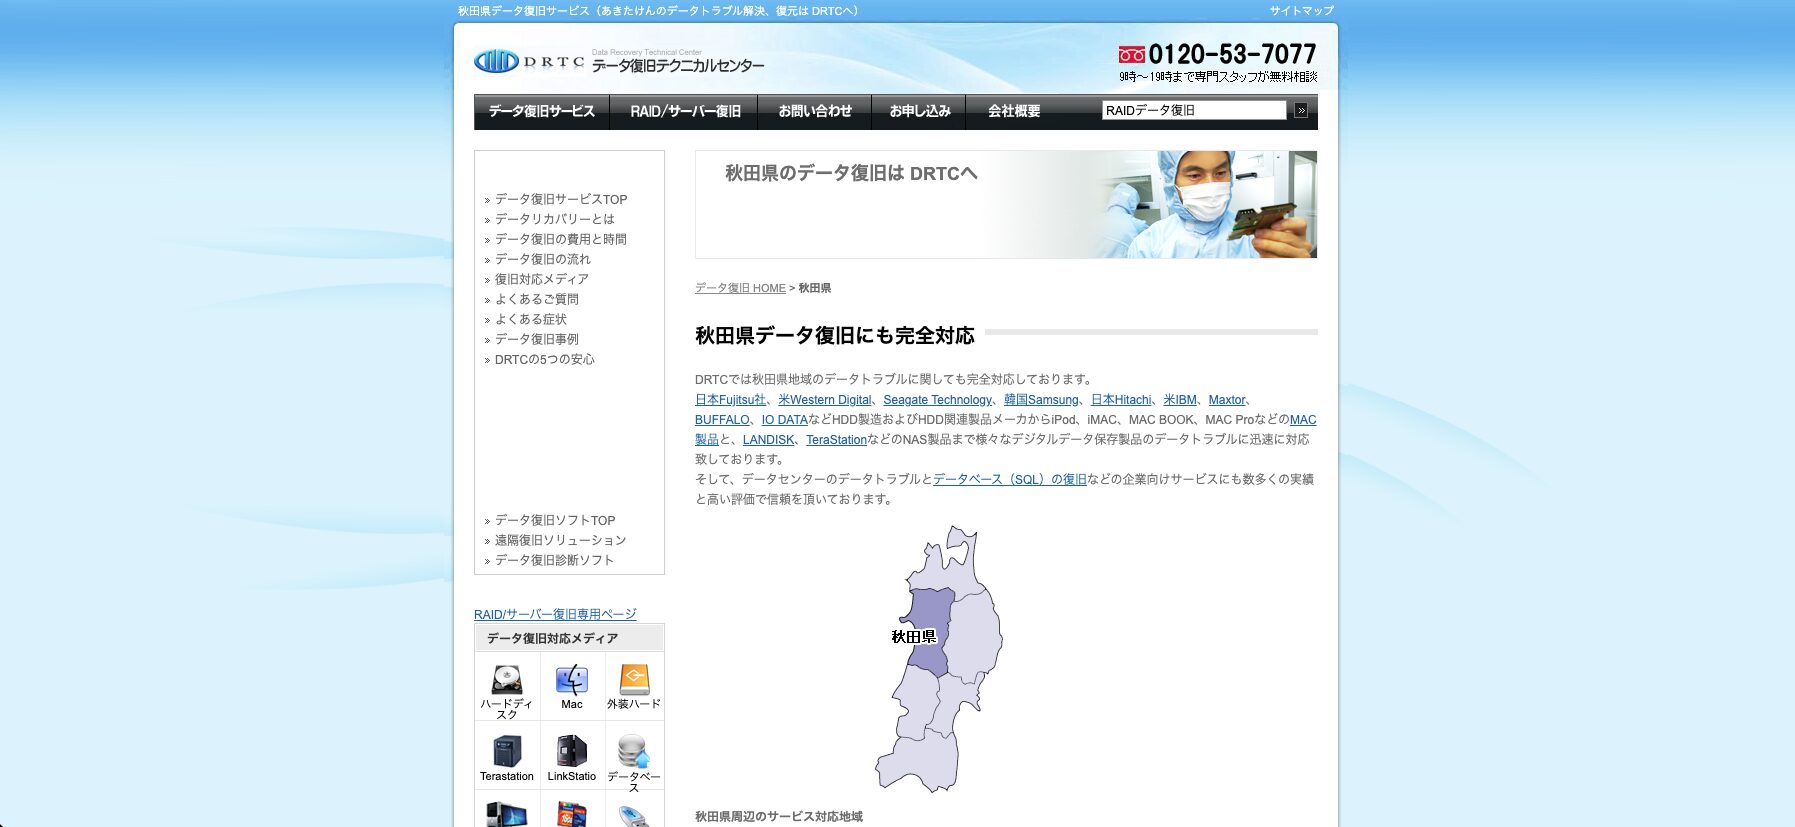Click the RAIDデータ復旧 search field
Viewport: 1795px width, 827px height.
click(x=1194, y=110)
